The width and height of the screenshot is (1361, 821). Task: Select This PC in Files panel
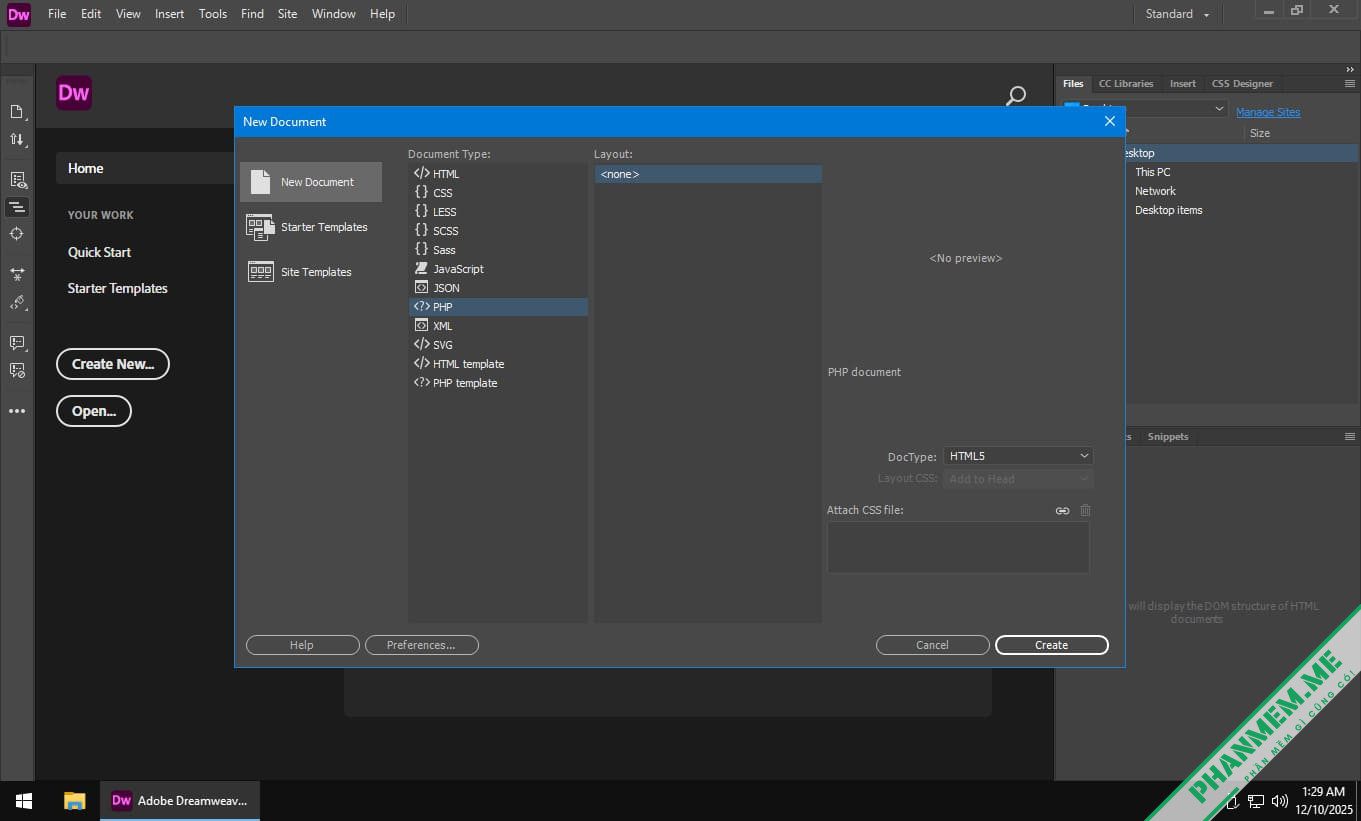1152,172
